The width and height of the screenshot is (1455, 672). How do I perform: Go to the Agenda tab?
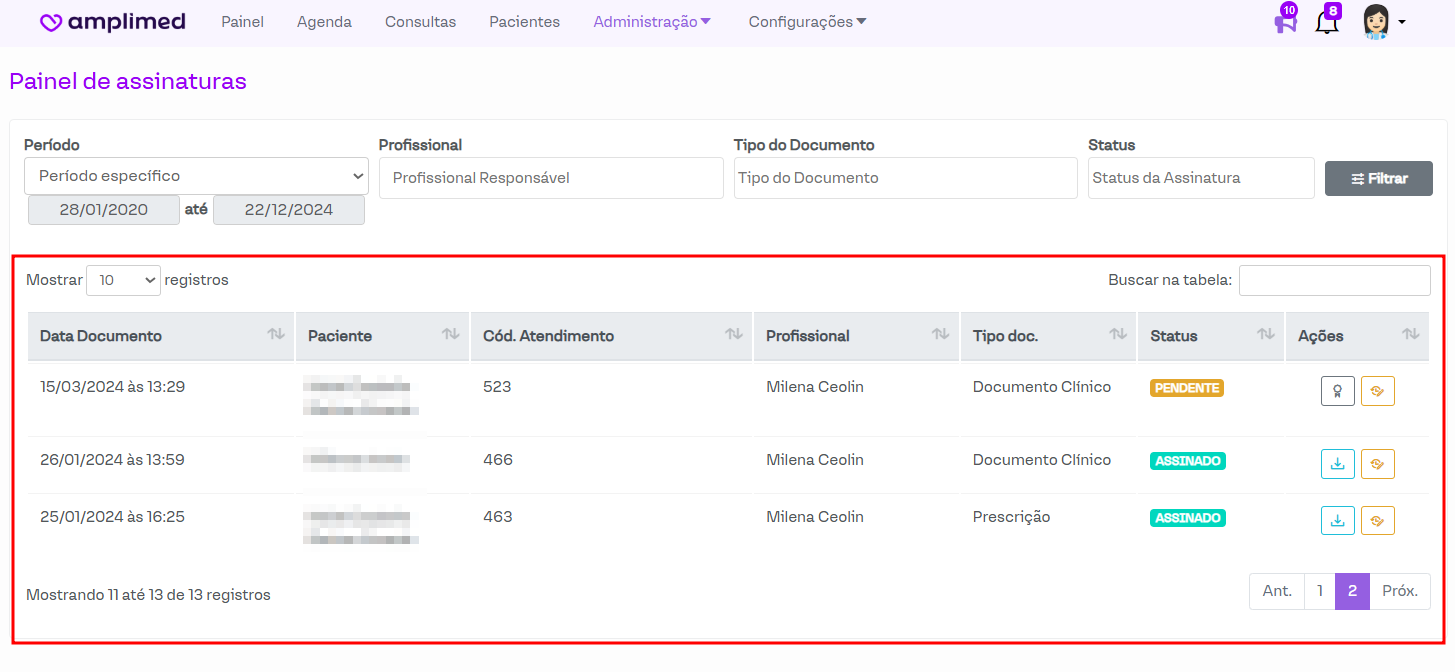(x=324, y=22)
